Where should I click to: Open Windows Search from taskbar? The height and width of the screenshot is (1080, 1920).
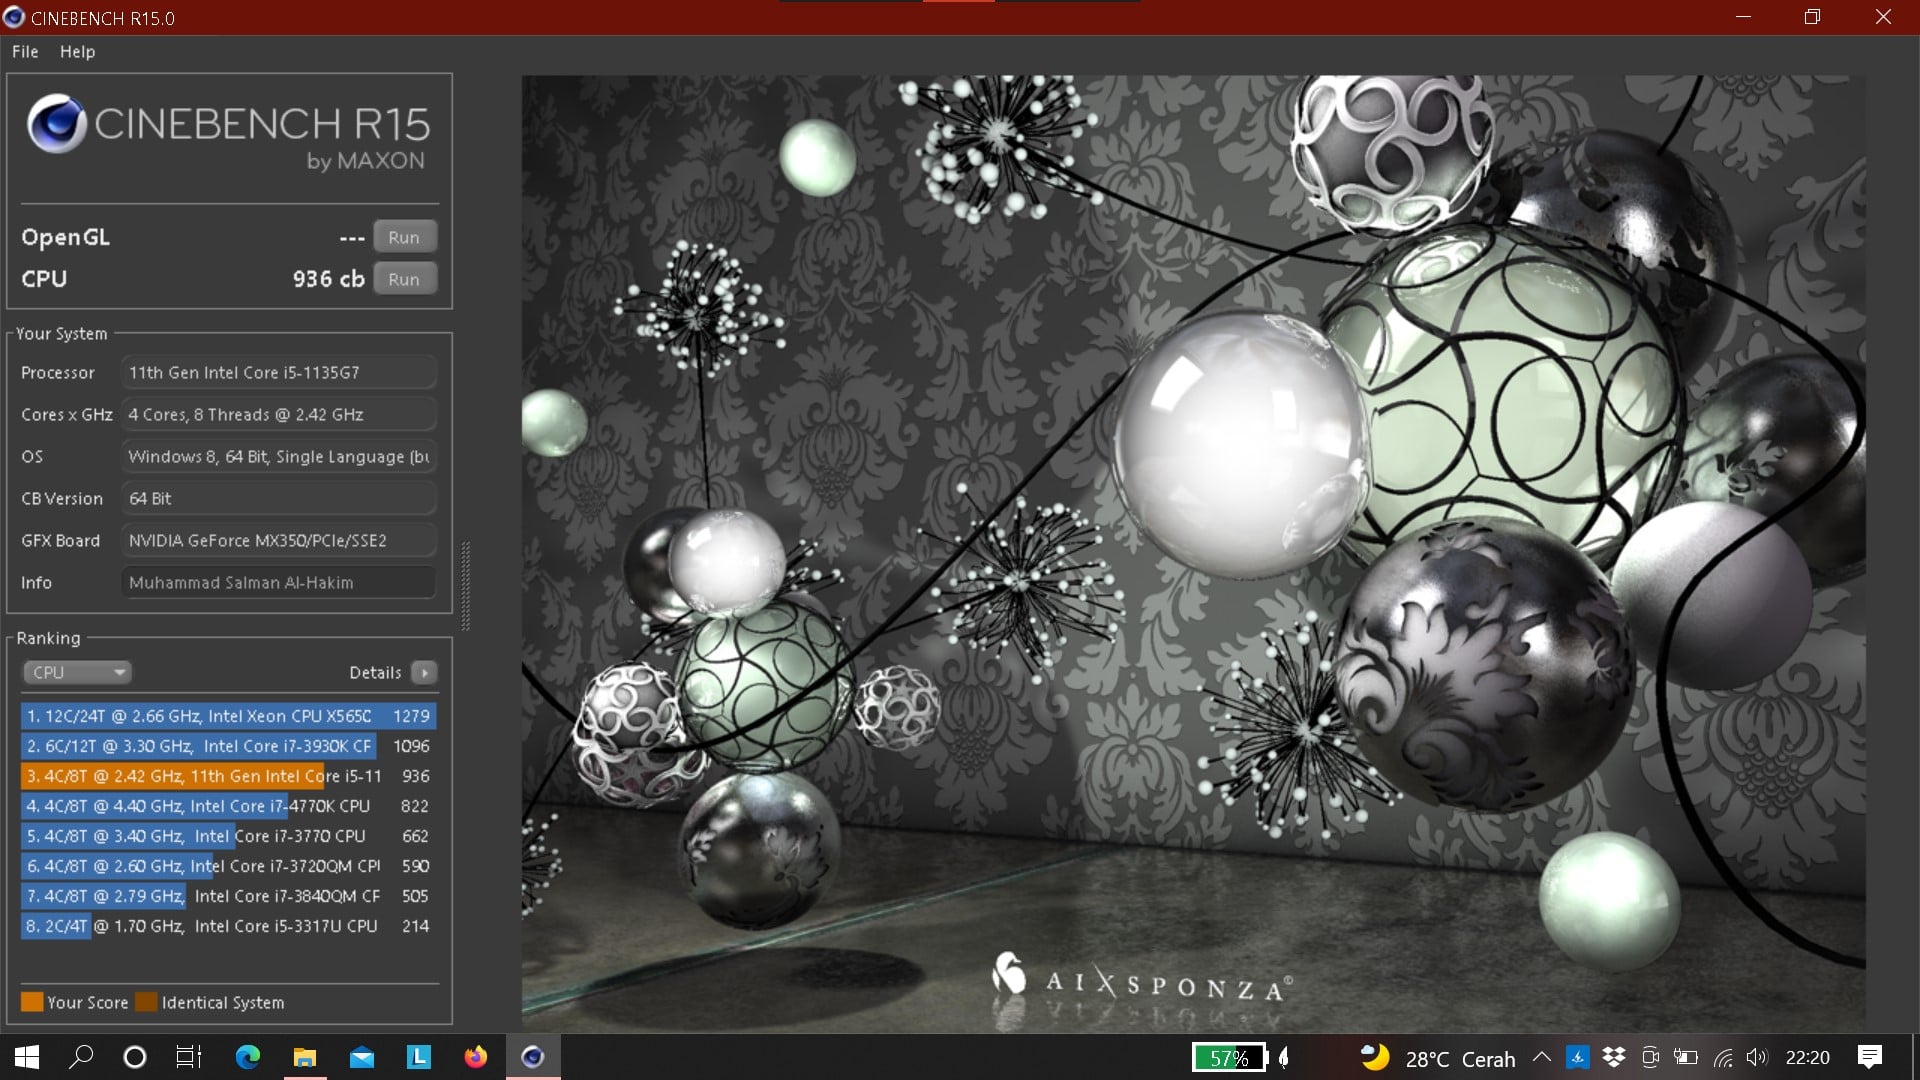pyautogui.click(x=81, y=1057)
